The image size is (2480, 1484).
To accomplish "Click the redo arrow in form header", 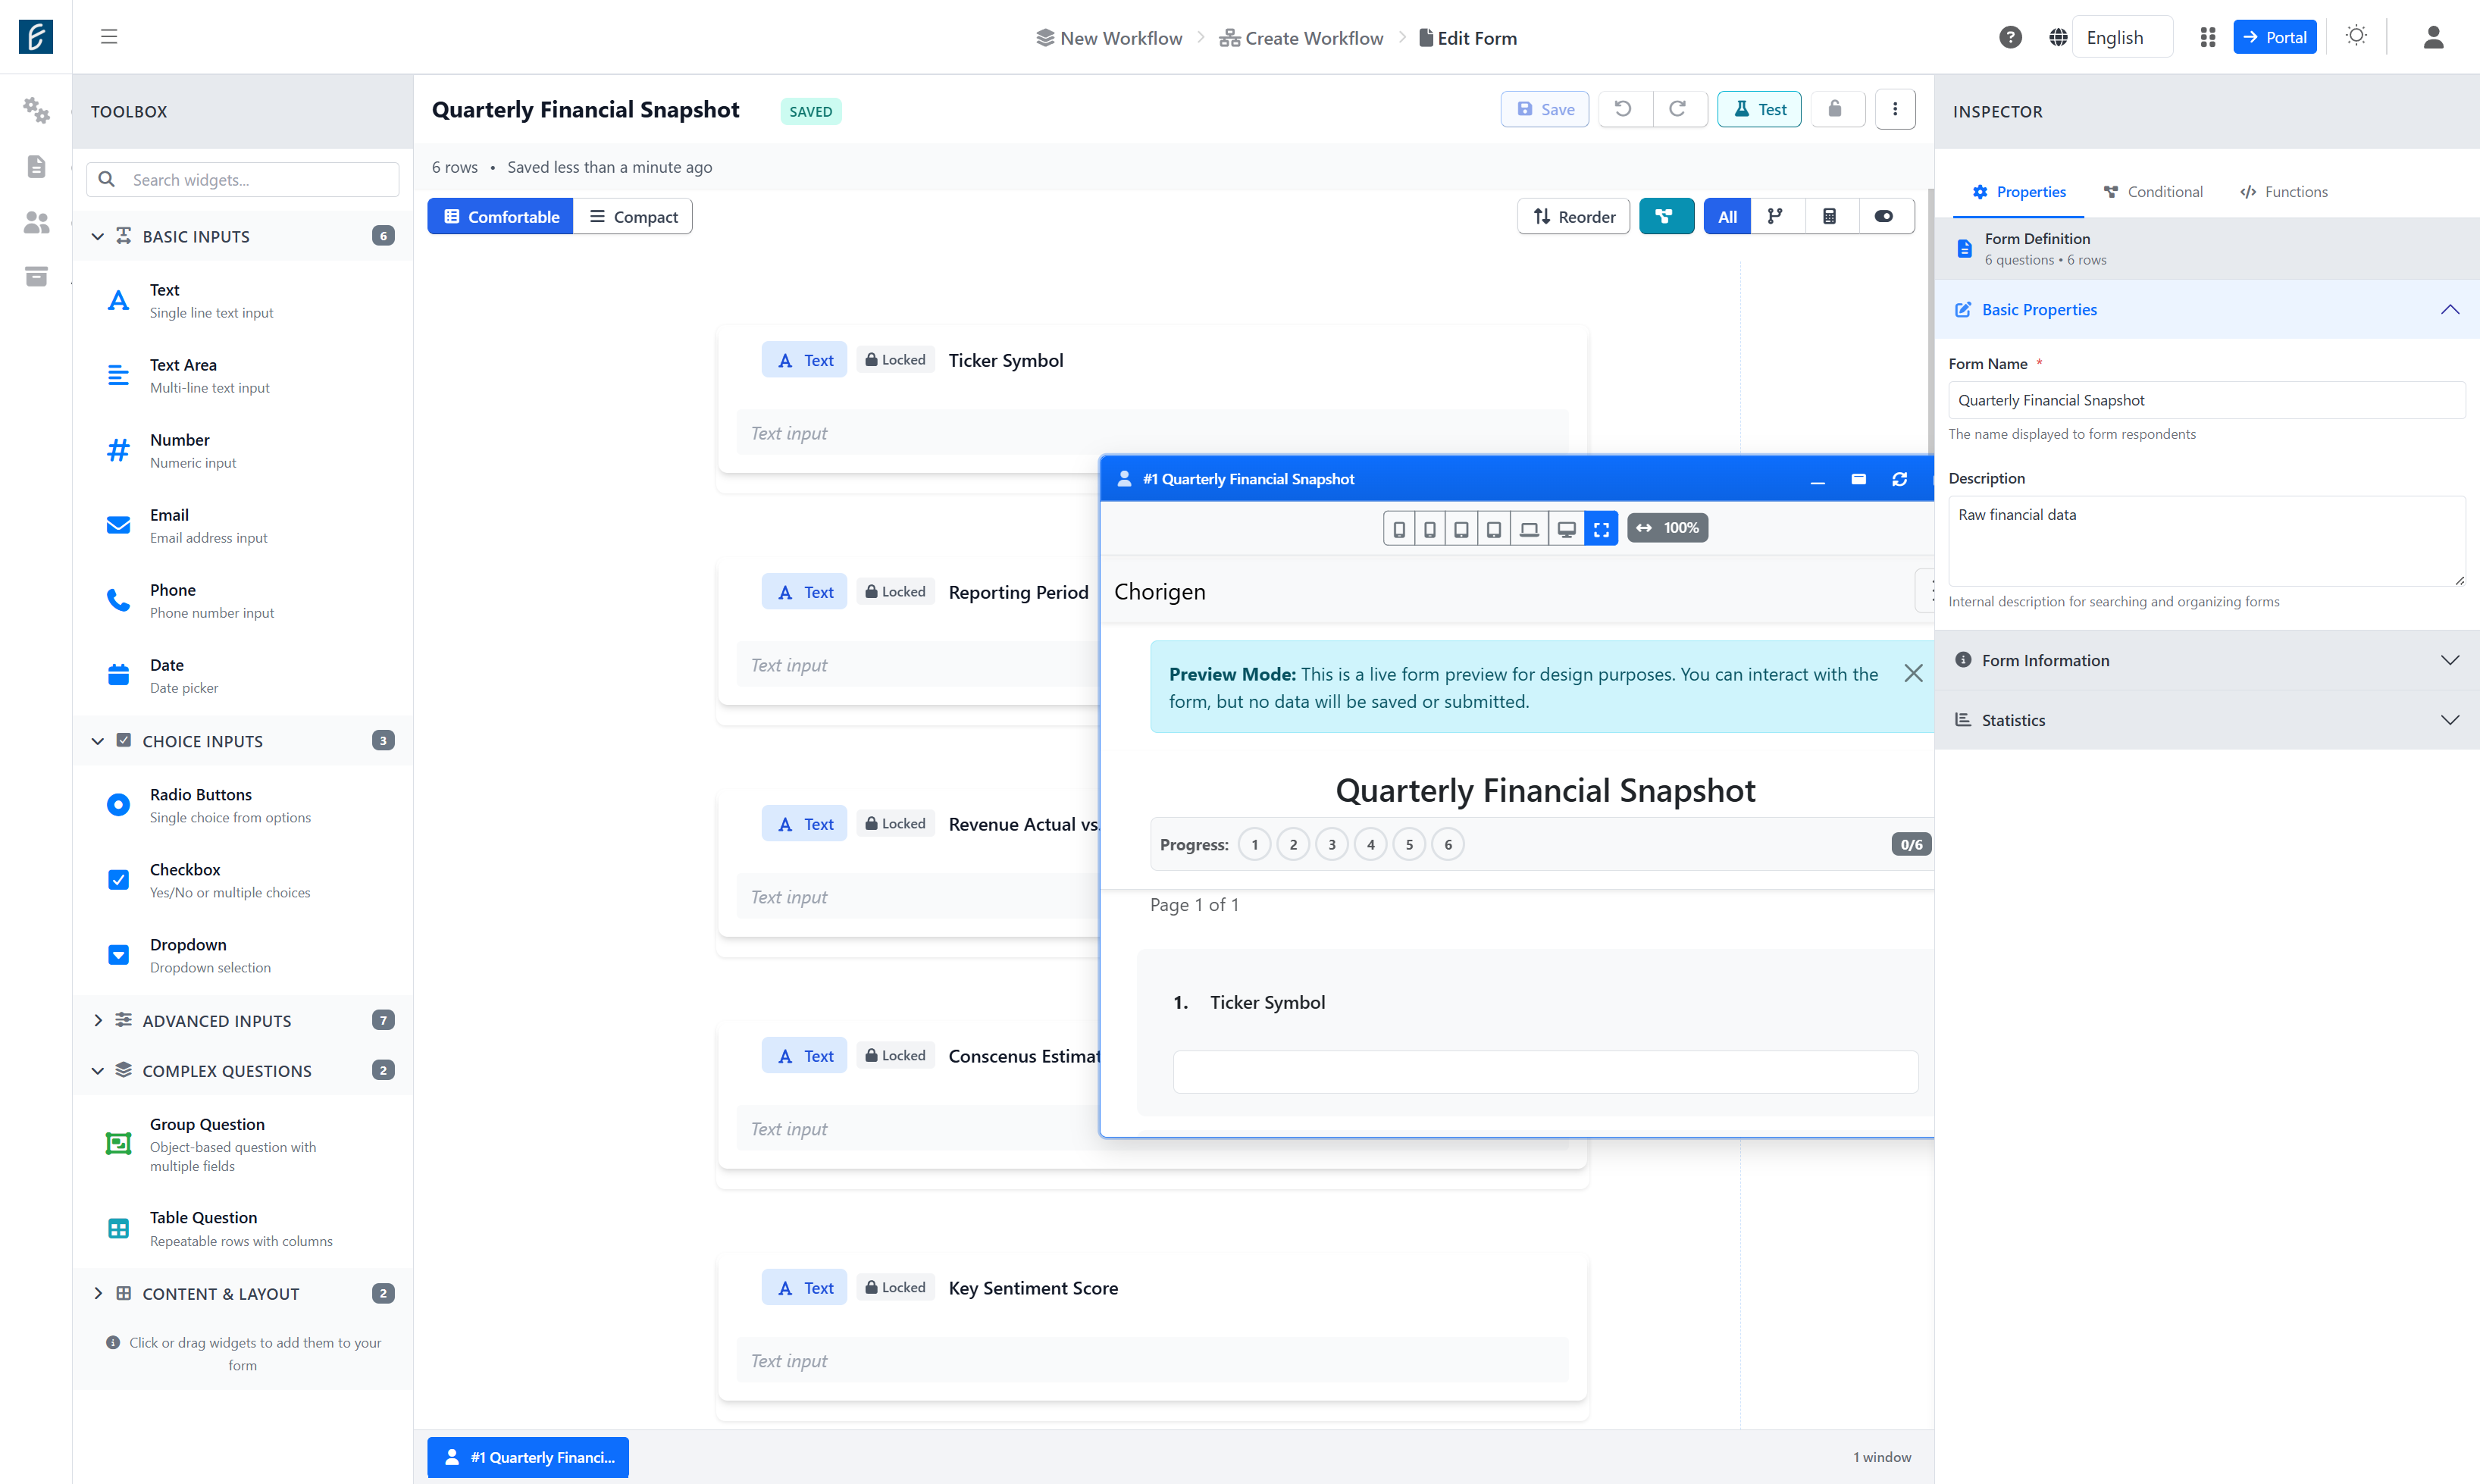I will pyautogui.click(x=1677, y=109).
